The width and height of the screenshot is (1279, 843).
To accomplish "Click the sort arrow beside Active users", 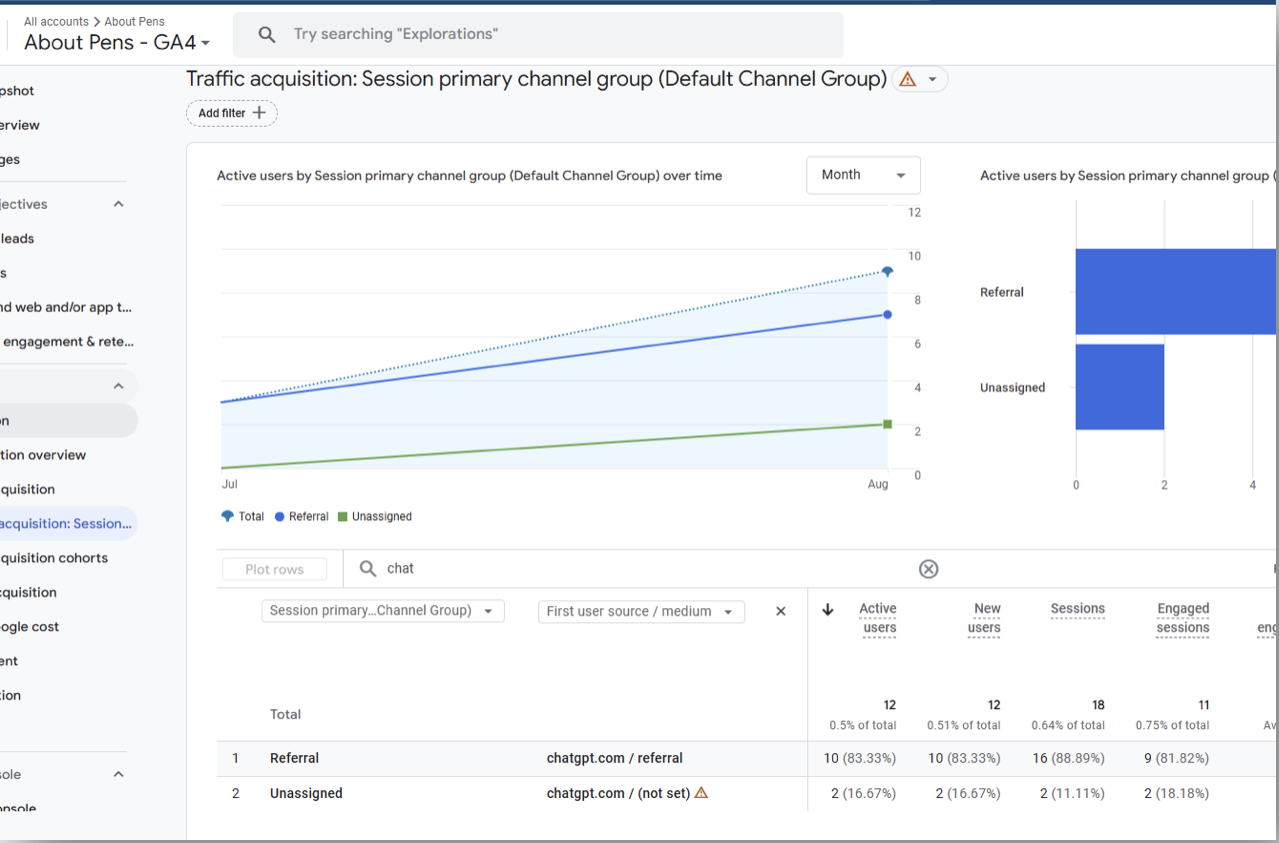I will click(x=828, y=610).
